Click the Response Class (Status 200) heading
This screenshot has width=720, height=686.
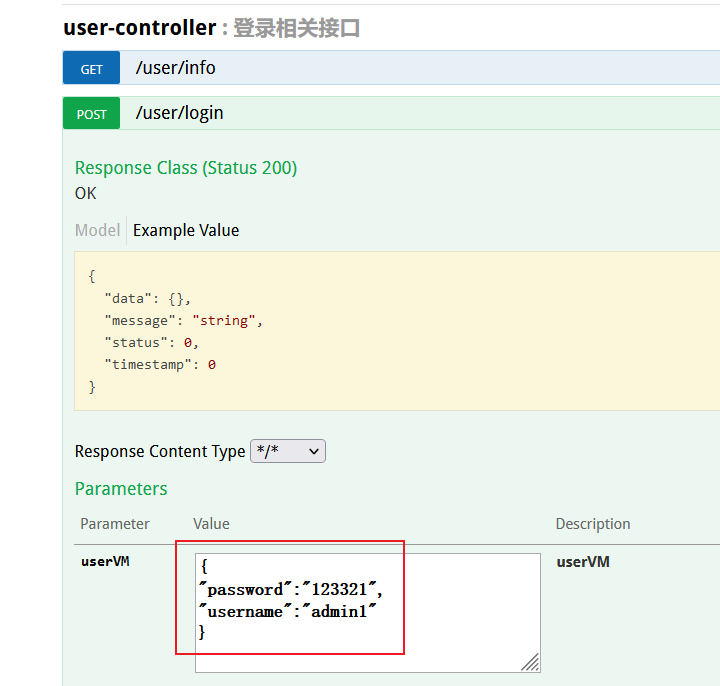[x=186, y=168]
